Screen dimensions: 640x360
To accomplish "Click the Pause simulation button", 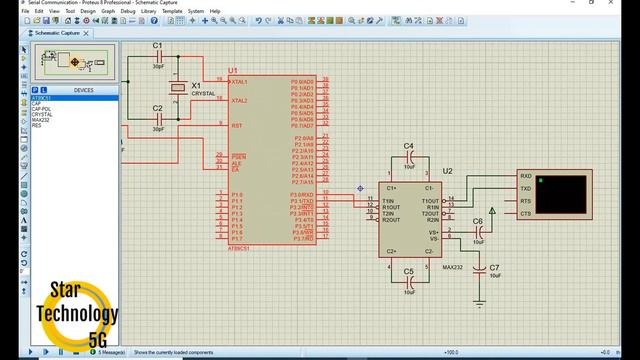I will [x=61, y=352].
